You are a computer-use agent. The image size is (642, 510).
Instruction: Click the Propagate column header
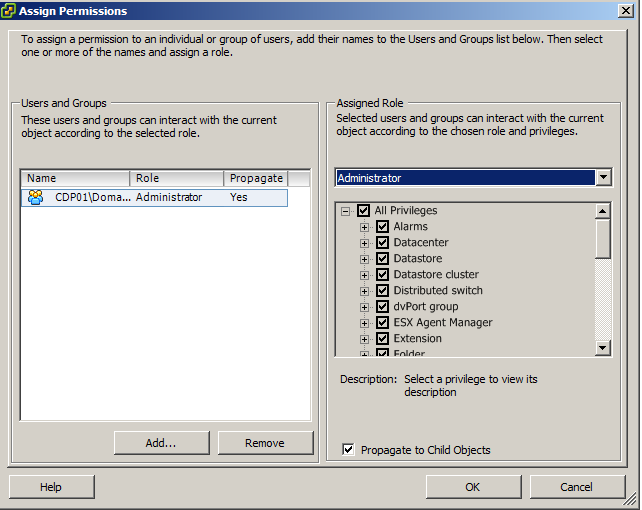pos(255,178)
